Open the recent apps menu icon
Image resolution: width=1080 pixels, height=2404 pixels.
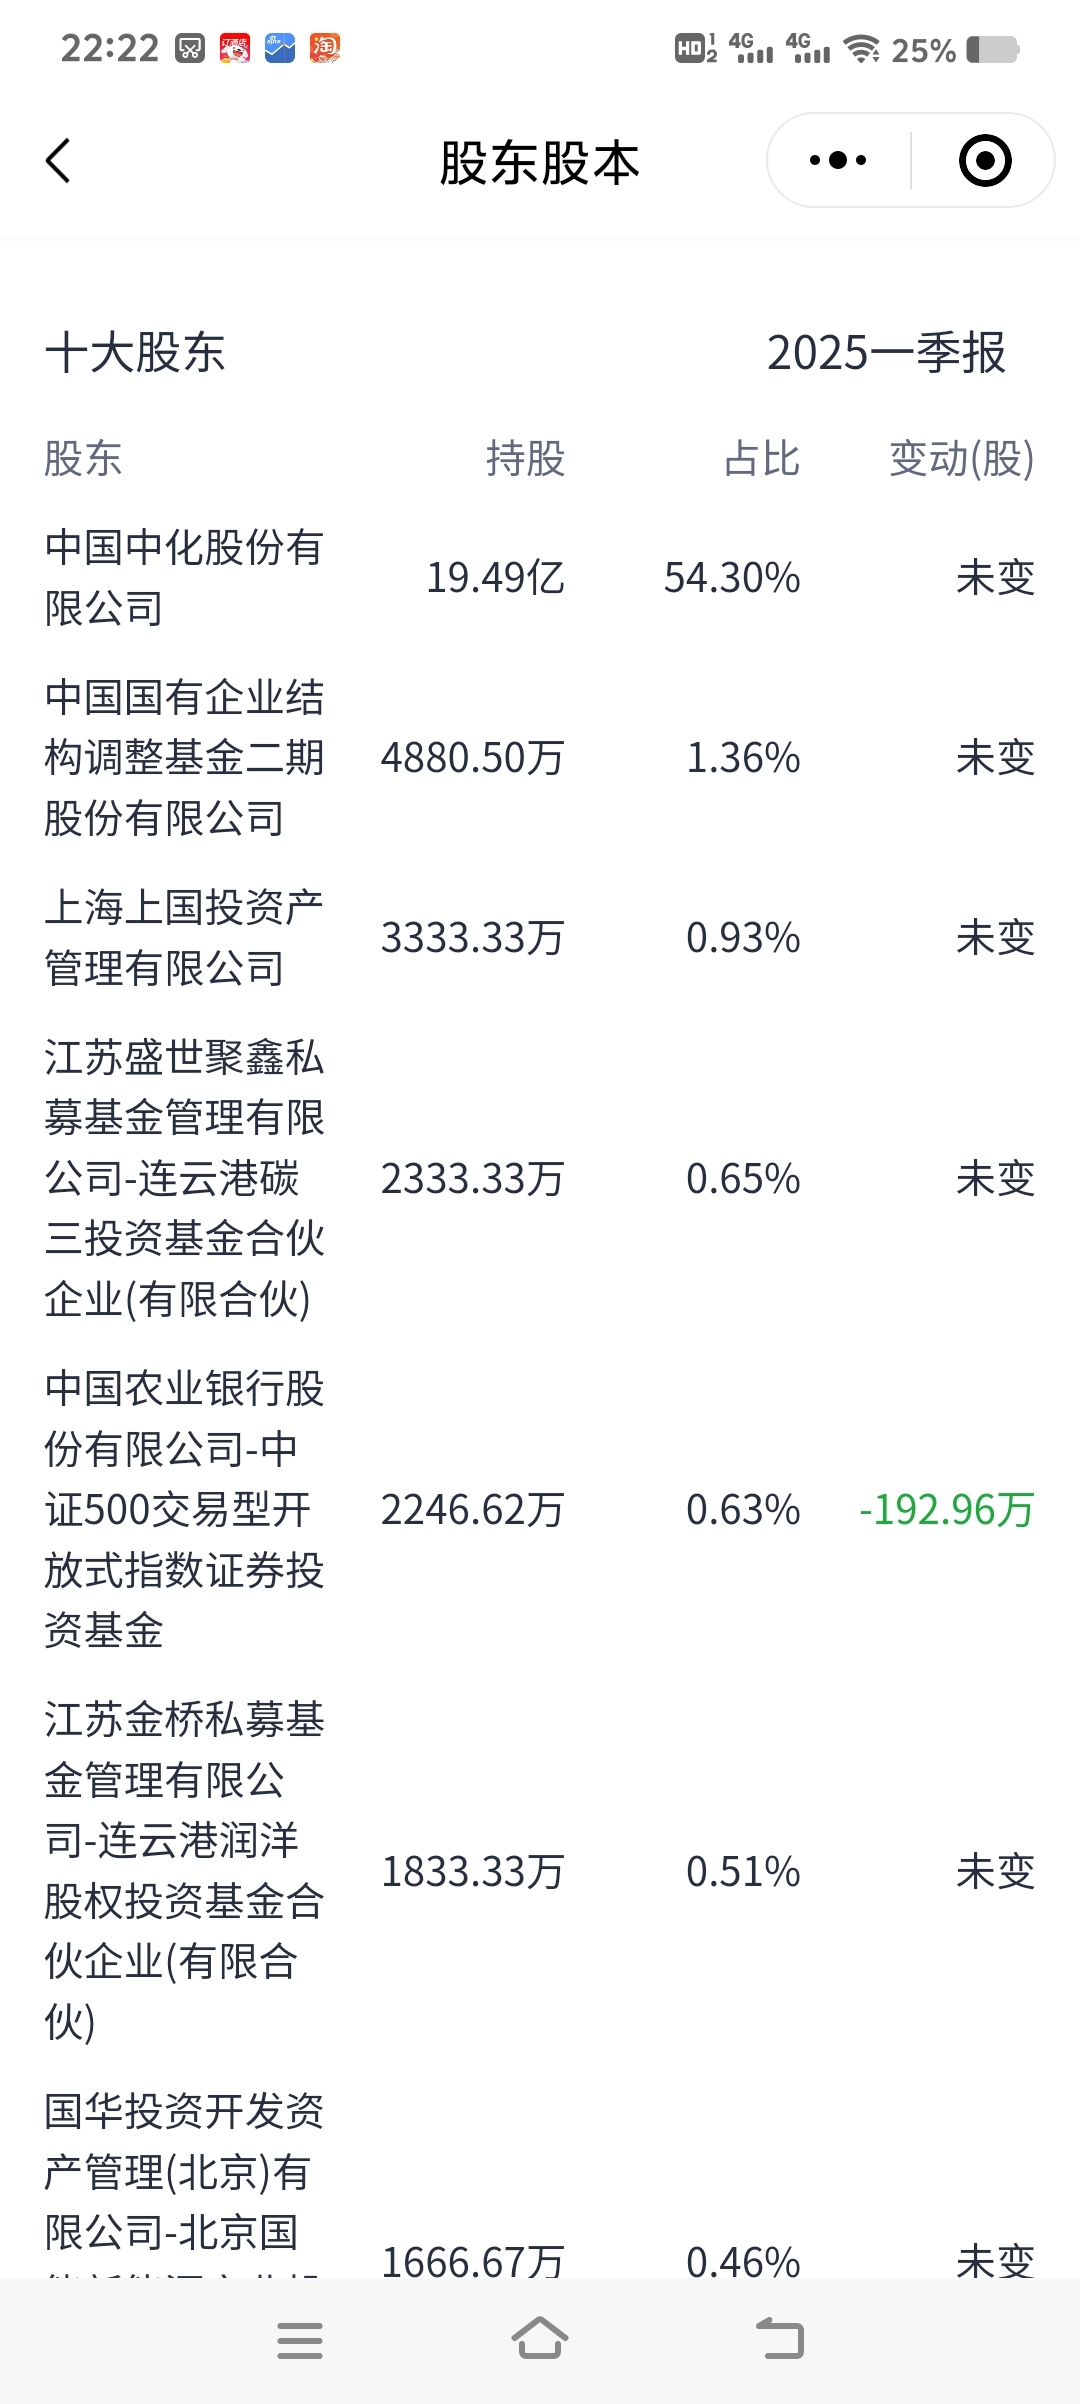pyautogui.click(x=300, y=2340)
